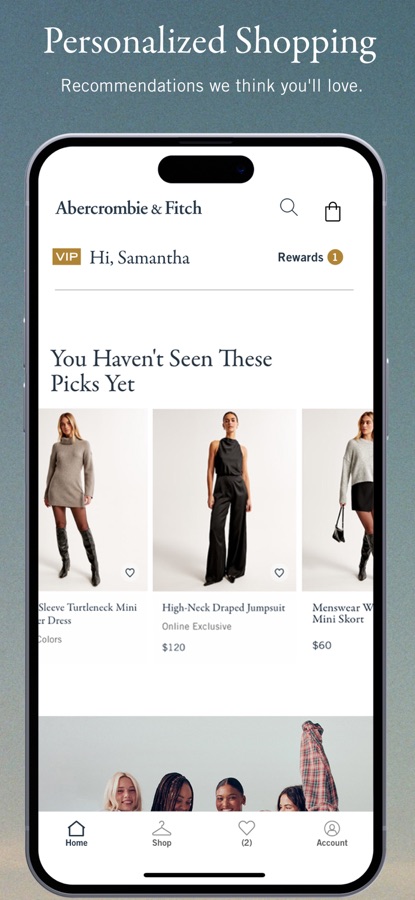415x900 pixels.
Task: Favorite the turtleneck mini dress with heart
Action: [x=130, y=572]
